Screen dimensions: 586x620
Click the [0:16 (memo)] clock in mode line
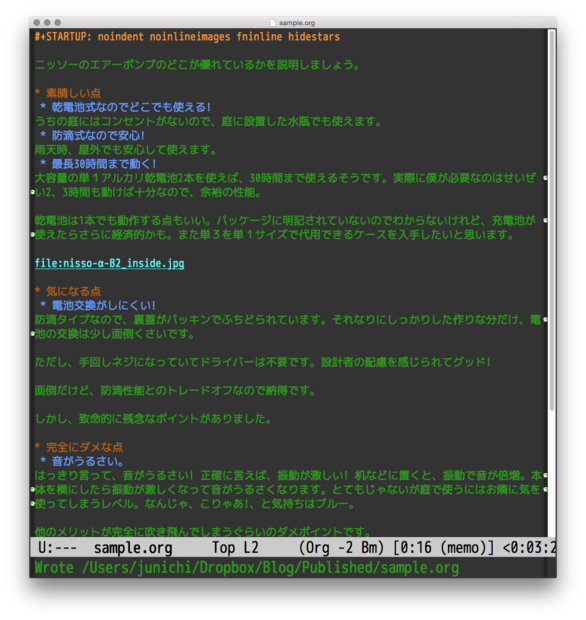pos(444,548)
